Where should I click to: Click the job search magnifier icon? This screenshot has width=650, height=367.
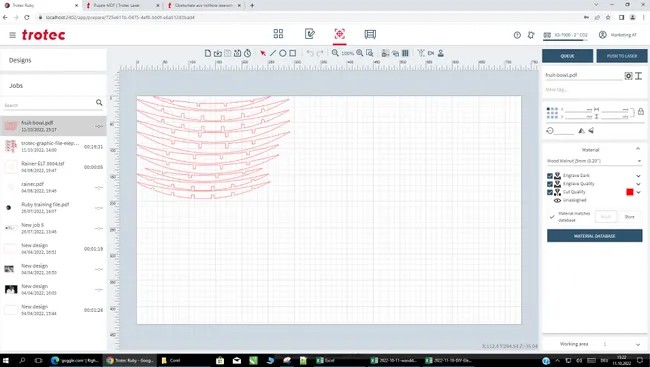tap(99, 102)
